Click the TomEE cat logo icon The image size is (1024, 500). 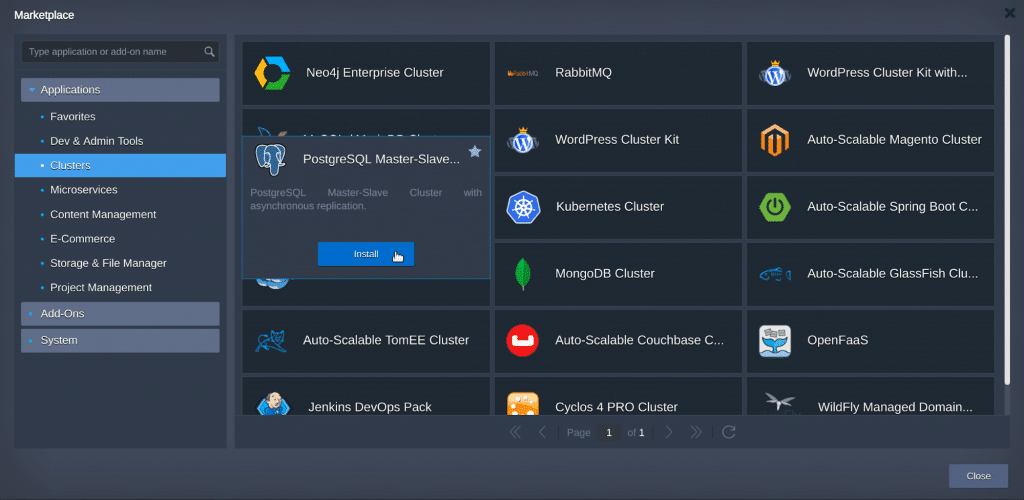pyautogui.click(x=270, y=341)
